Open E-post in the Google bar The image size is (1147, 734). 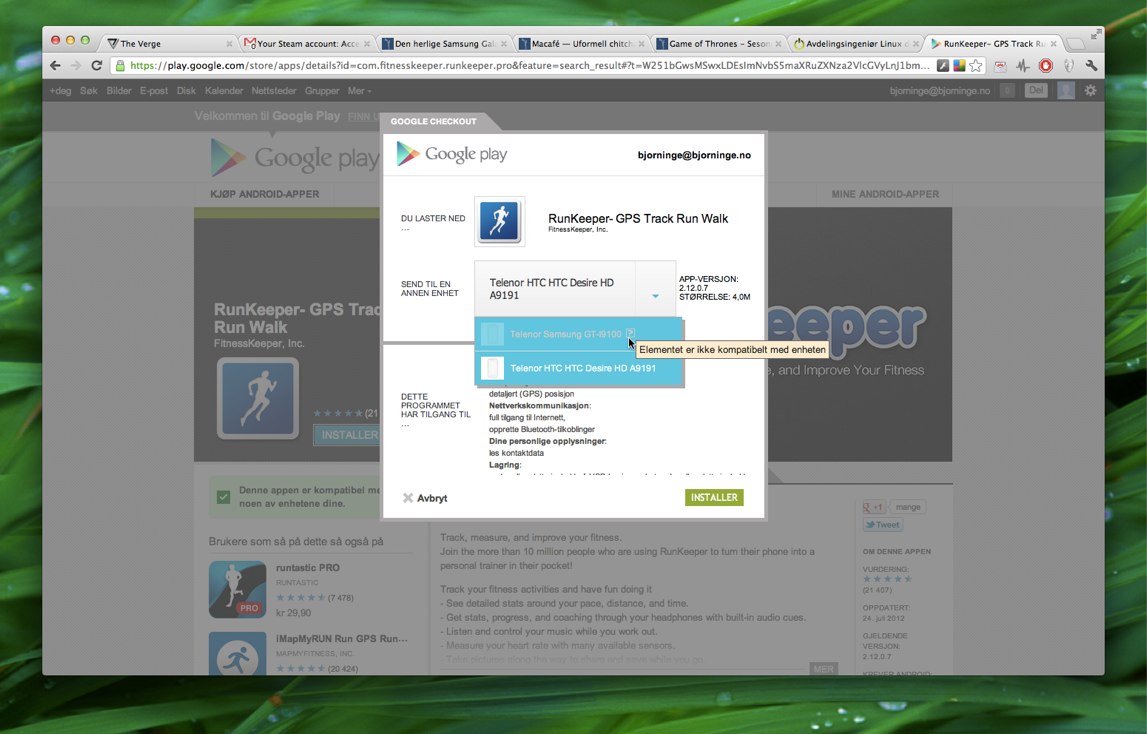pos(154,91)
